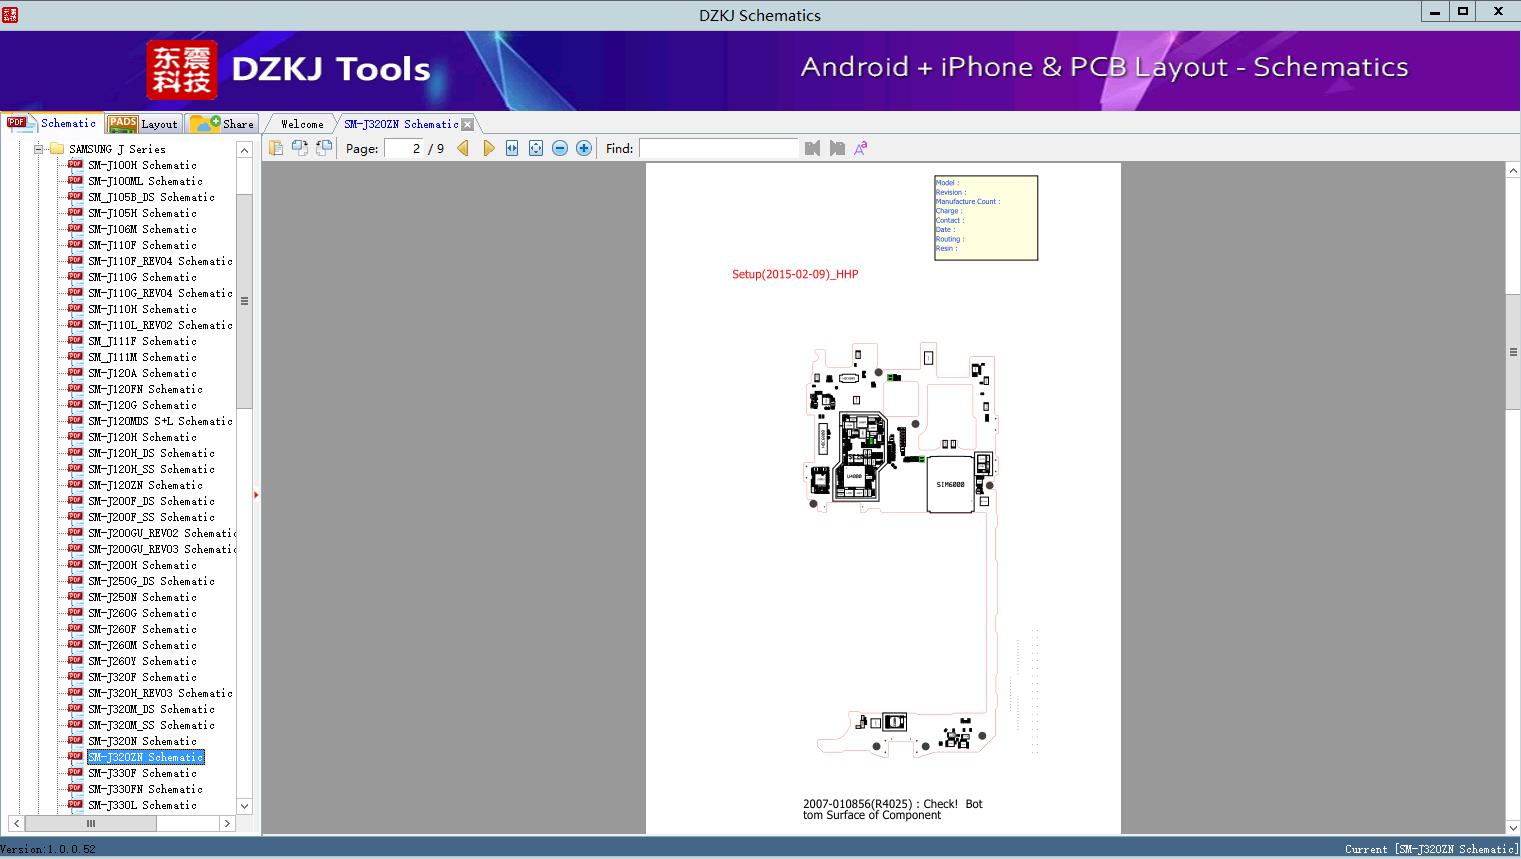Open SM-J120FN Schematic
The width and height of the screenshot is (1521, 859).
tap(145, 389)
